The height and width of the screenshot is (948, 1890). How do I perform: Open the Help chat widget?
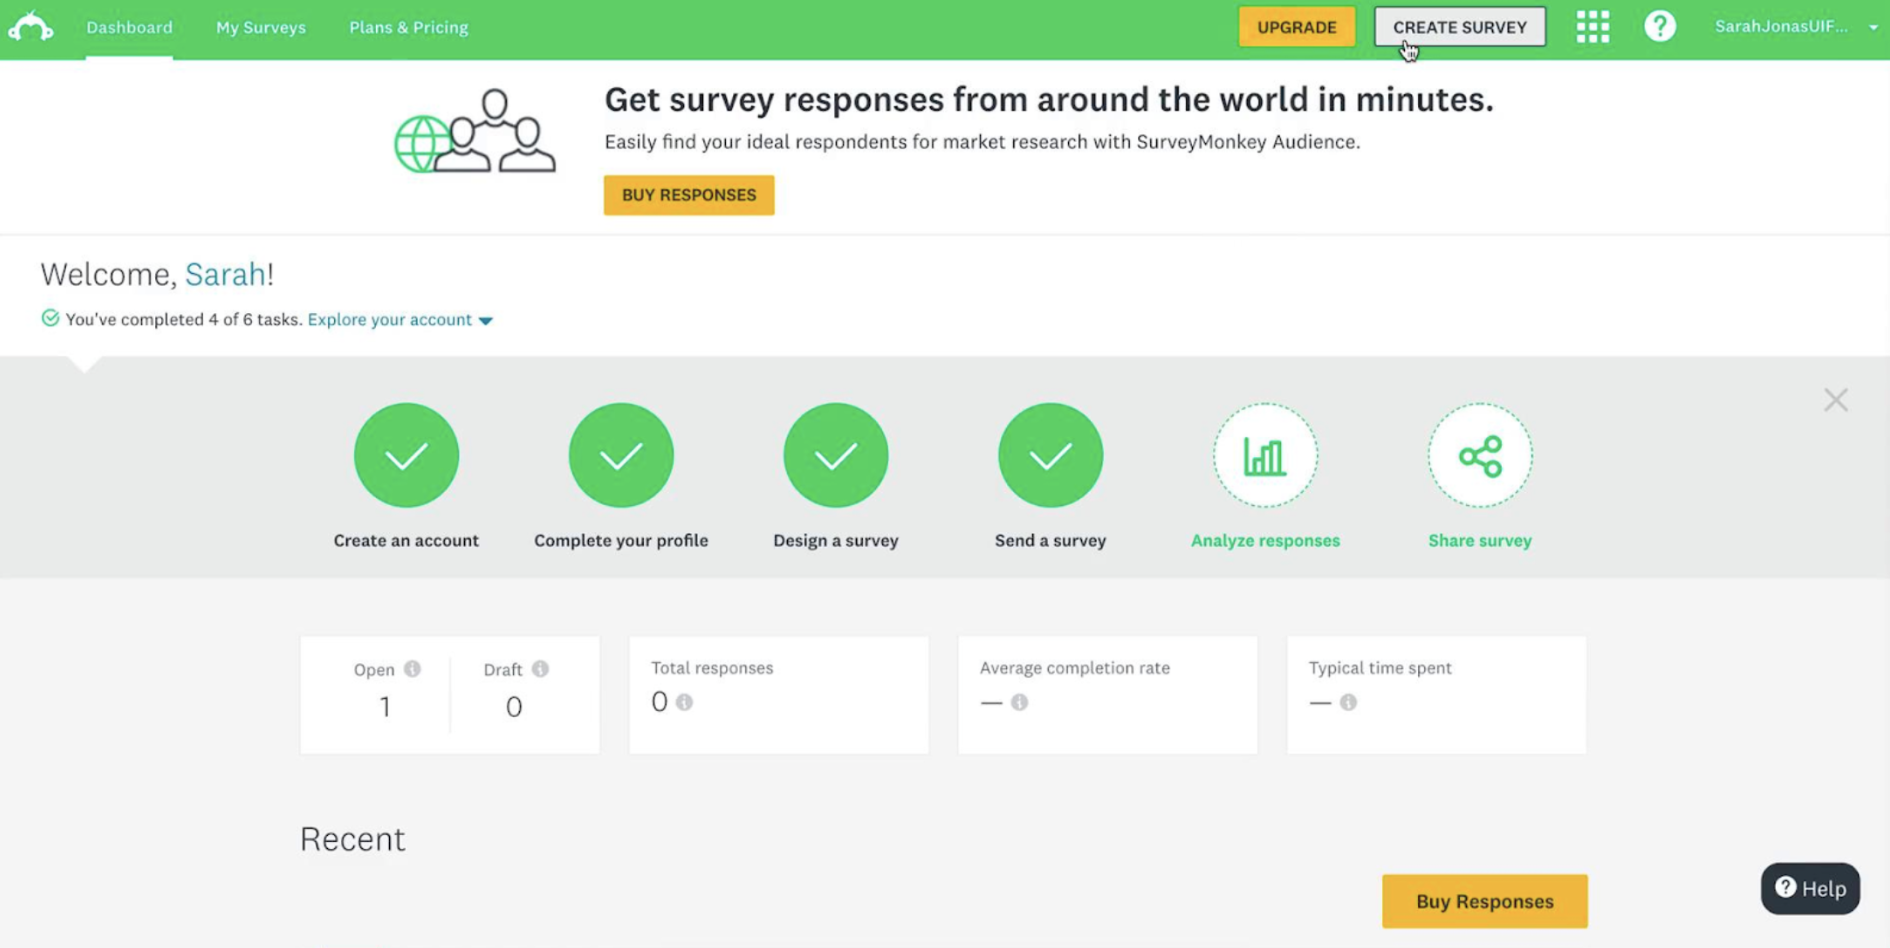(1810, 888)
